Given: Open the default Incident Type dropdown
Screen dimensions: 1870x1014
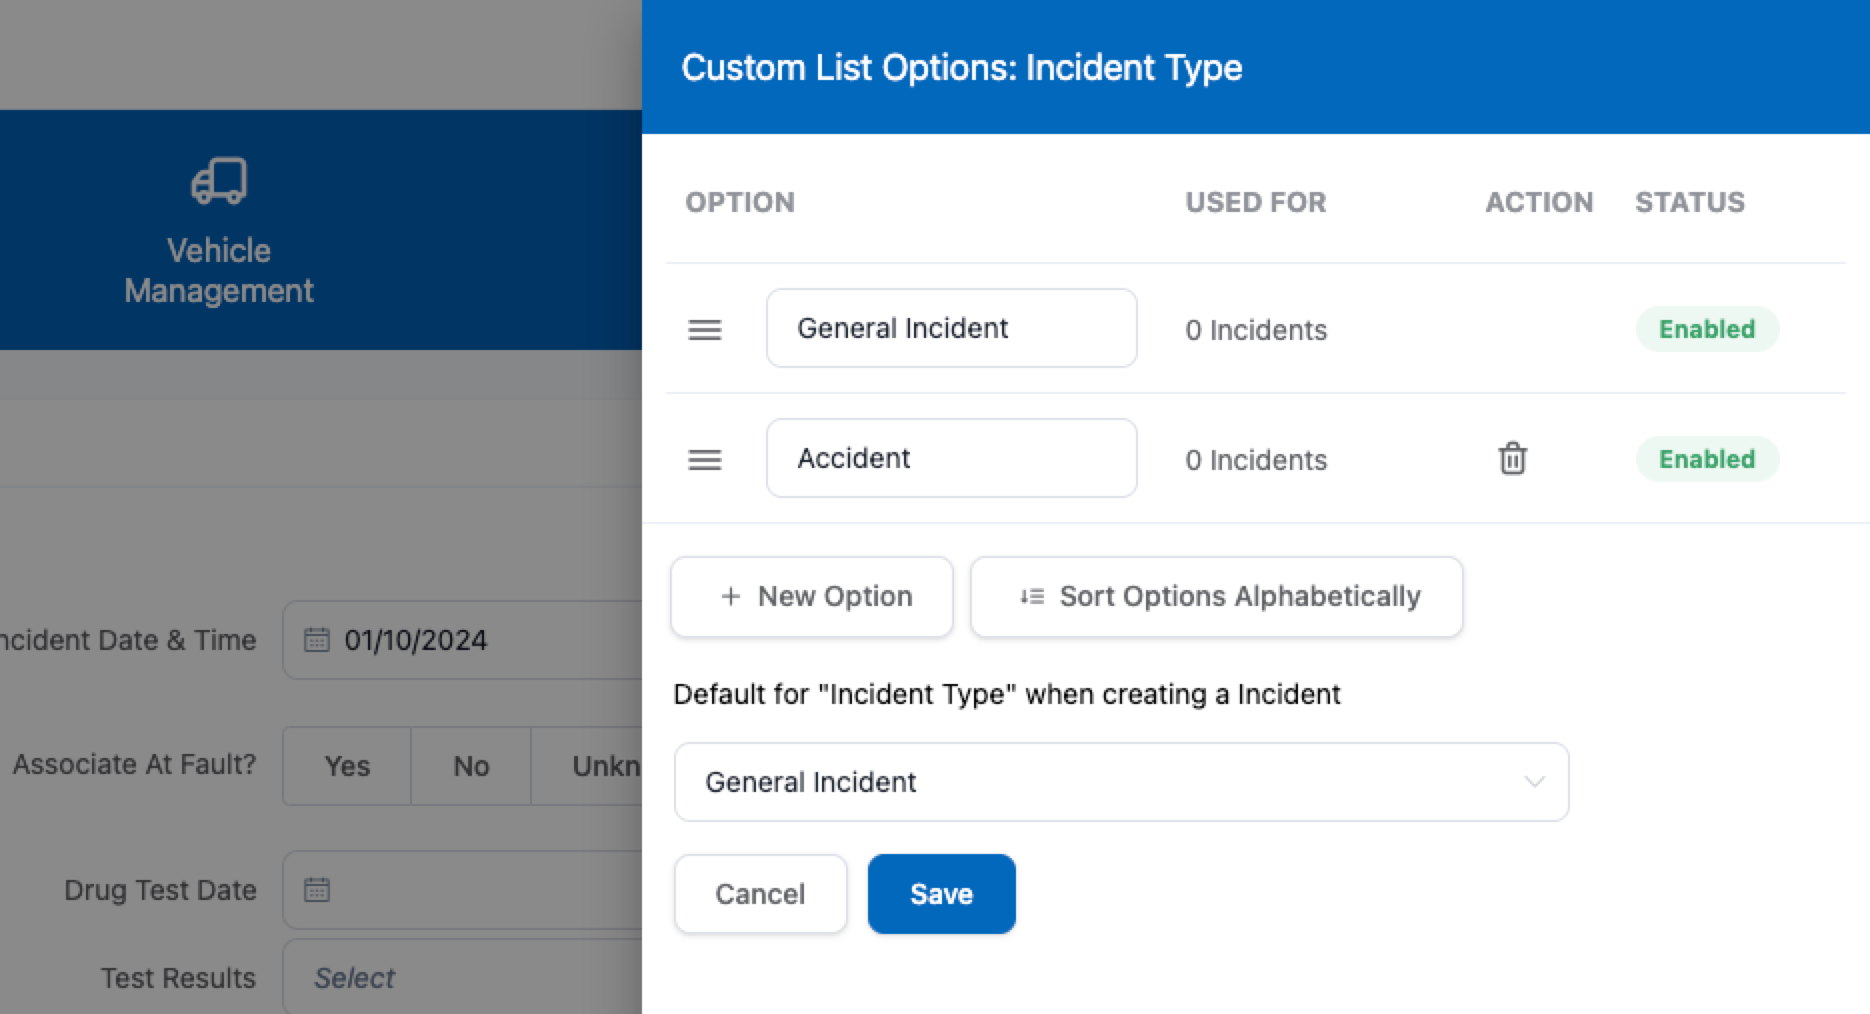Looking at the screenshot, I should 1121,782.
